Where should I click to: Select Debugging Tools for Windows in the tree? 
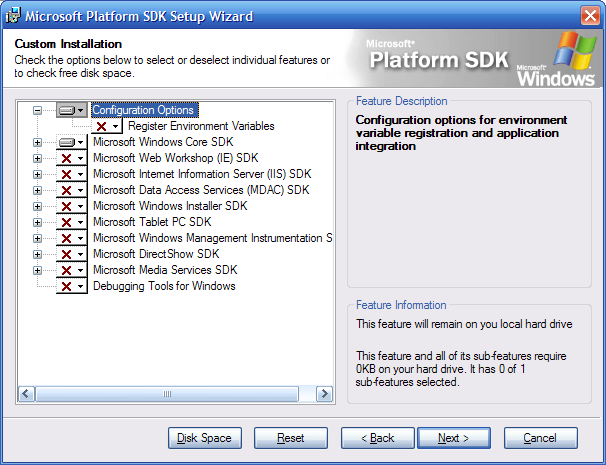(x=164, y=286)
